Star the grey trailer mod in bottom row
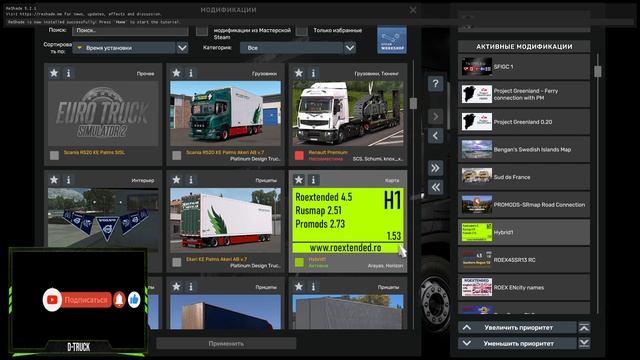Viewport: 640px width, 360px height. pyautogui.click(x=299, y=287)
